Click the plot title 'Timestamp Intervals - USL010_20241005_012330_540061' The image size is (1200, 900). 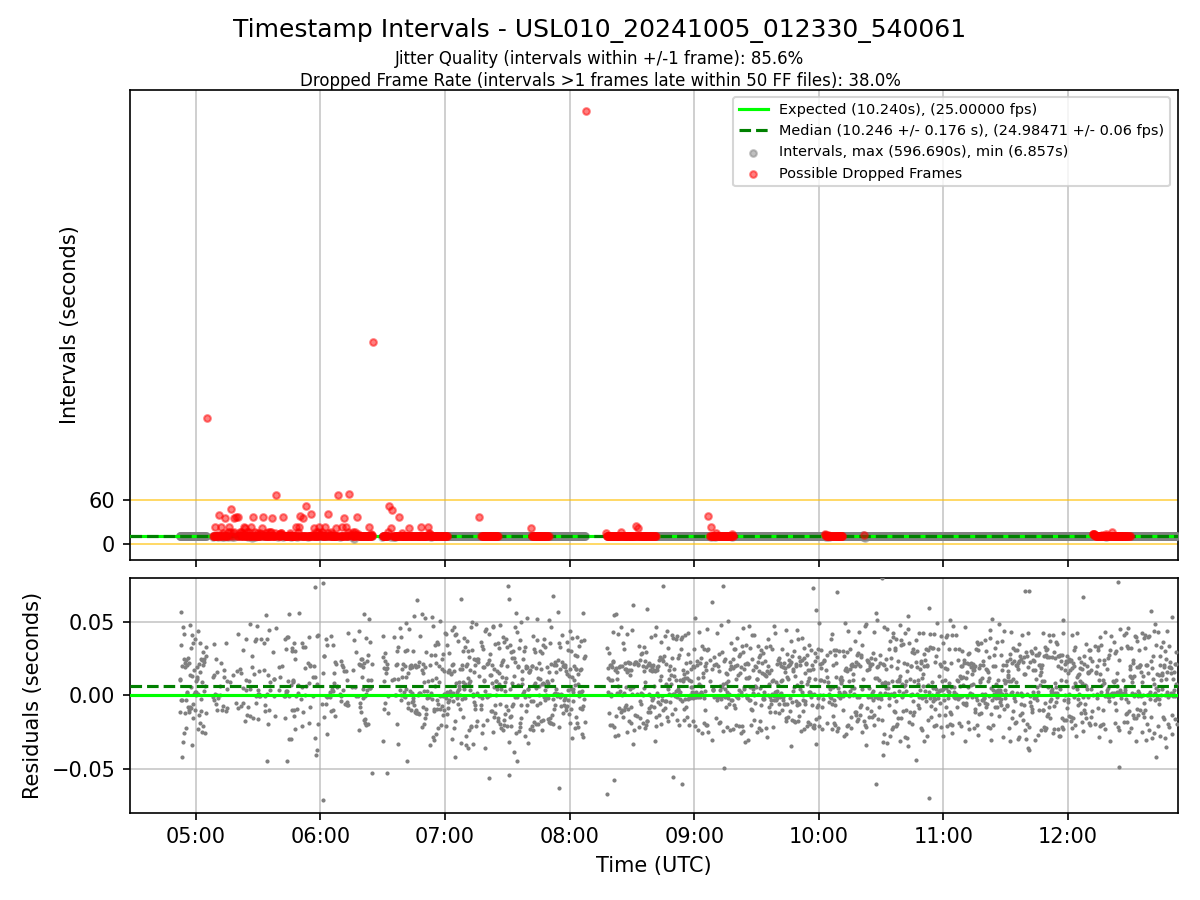(x=599, y=29)
